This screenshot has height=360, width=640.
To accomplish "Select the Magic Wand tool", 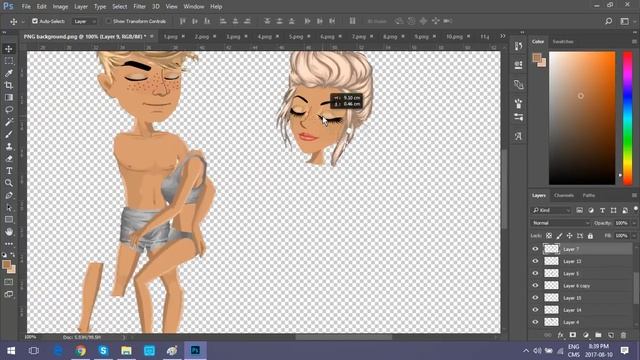I will (9, 122).
